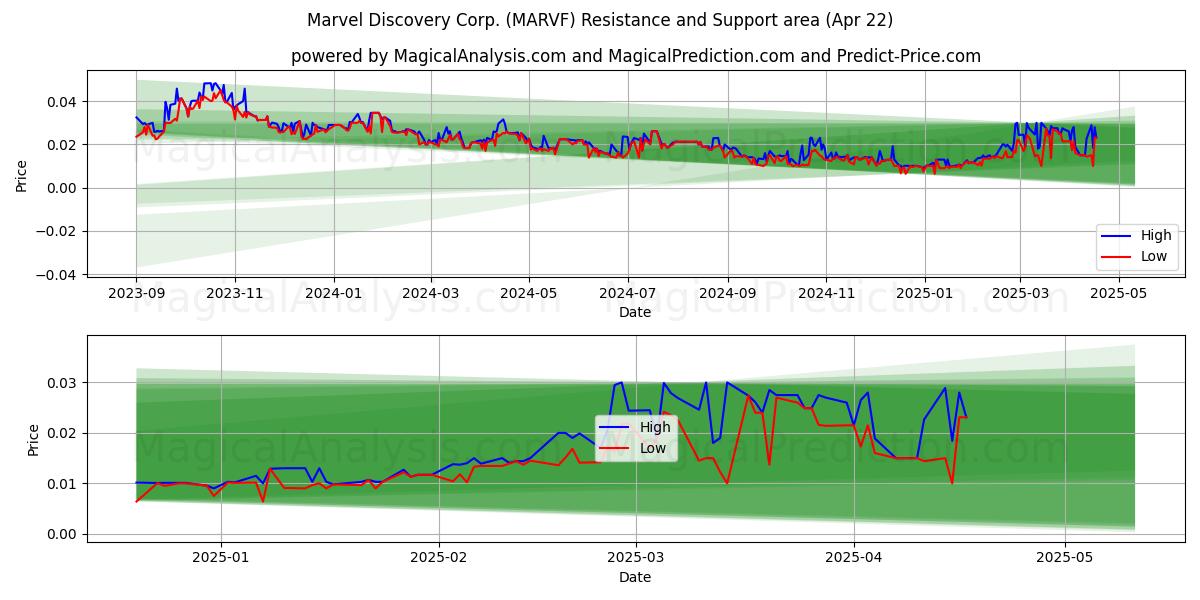This screenshot has height=600, width=1200.
Task: Click the '2025-01' x-axis label on the top chart
Action: click(x=924, y=294)
